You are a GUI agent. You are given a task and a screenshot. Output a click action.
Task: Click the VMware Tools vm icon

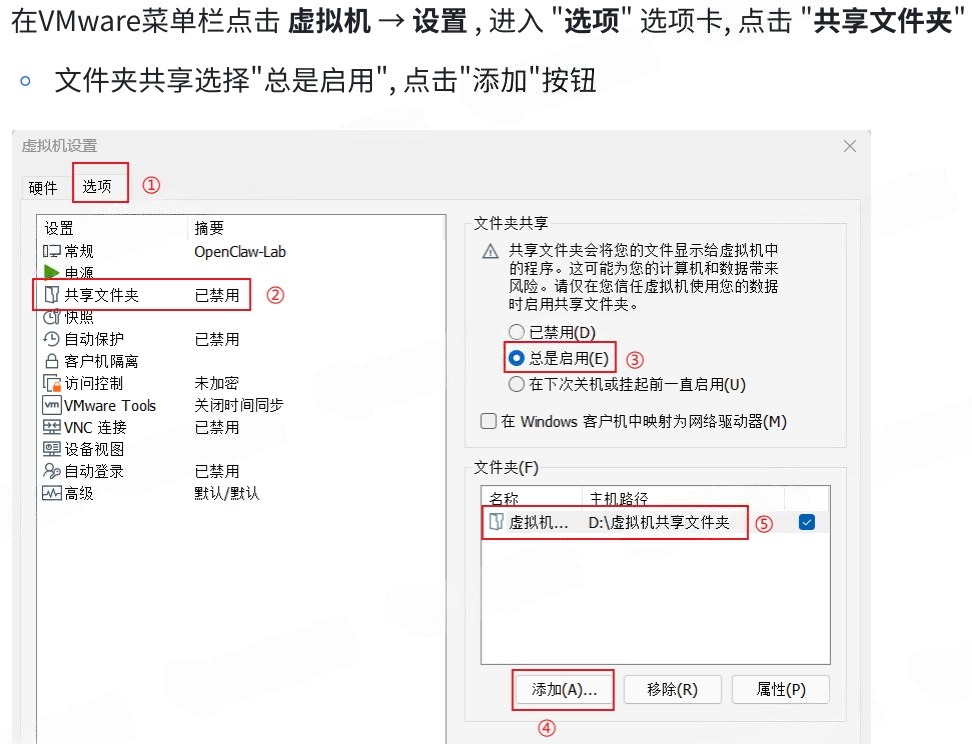tap(52, 405)
